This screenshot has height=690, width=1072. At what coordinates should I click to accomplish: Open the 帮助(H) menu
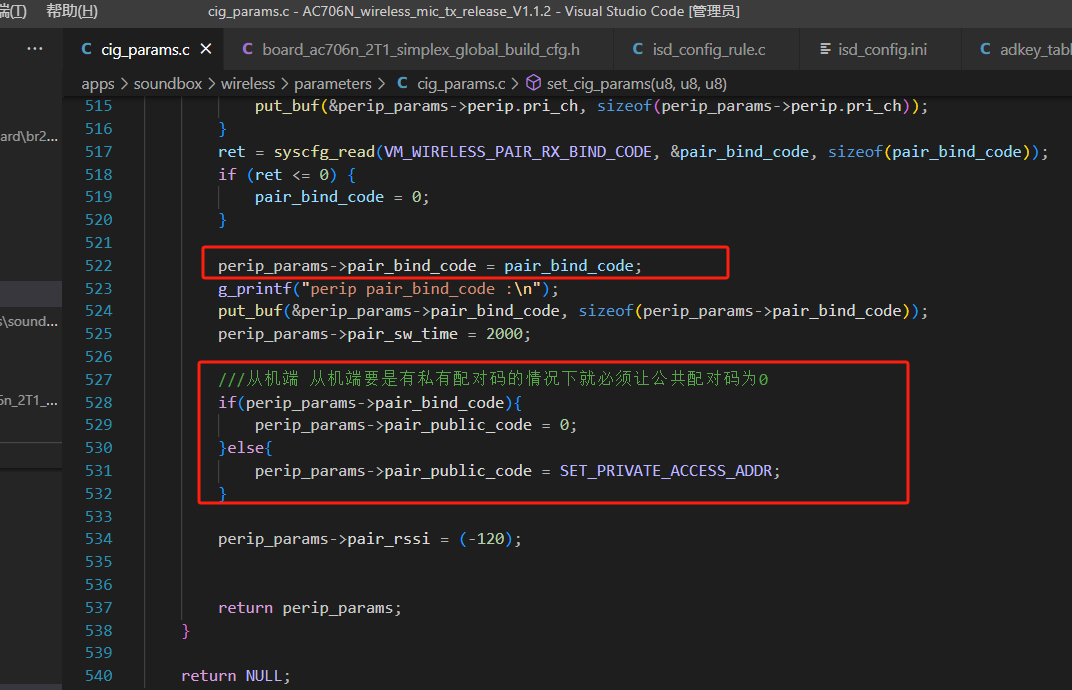72,11
